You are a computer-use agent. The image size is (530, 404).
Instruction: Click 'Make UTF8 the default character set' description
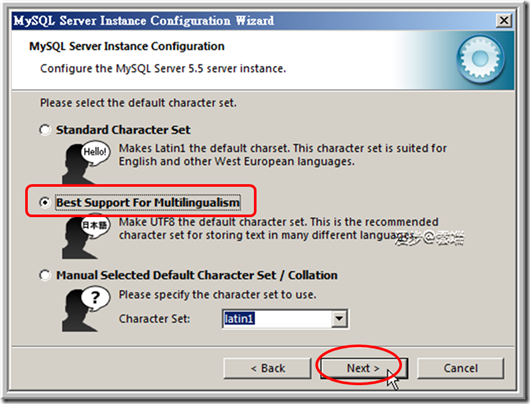tap(279, 228)
